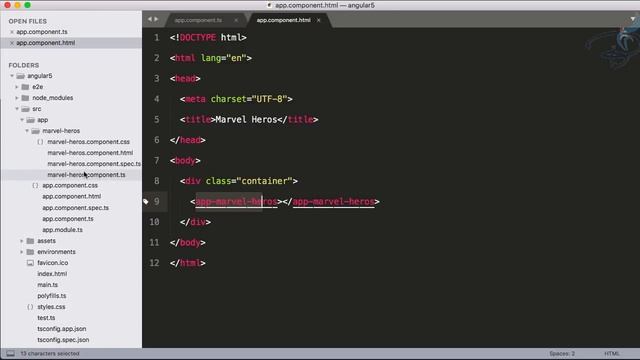The image size is (640, 360).
Task: Open the tab list dropdown arrow
Action: pyautogui.click(x=633, y=19)
